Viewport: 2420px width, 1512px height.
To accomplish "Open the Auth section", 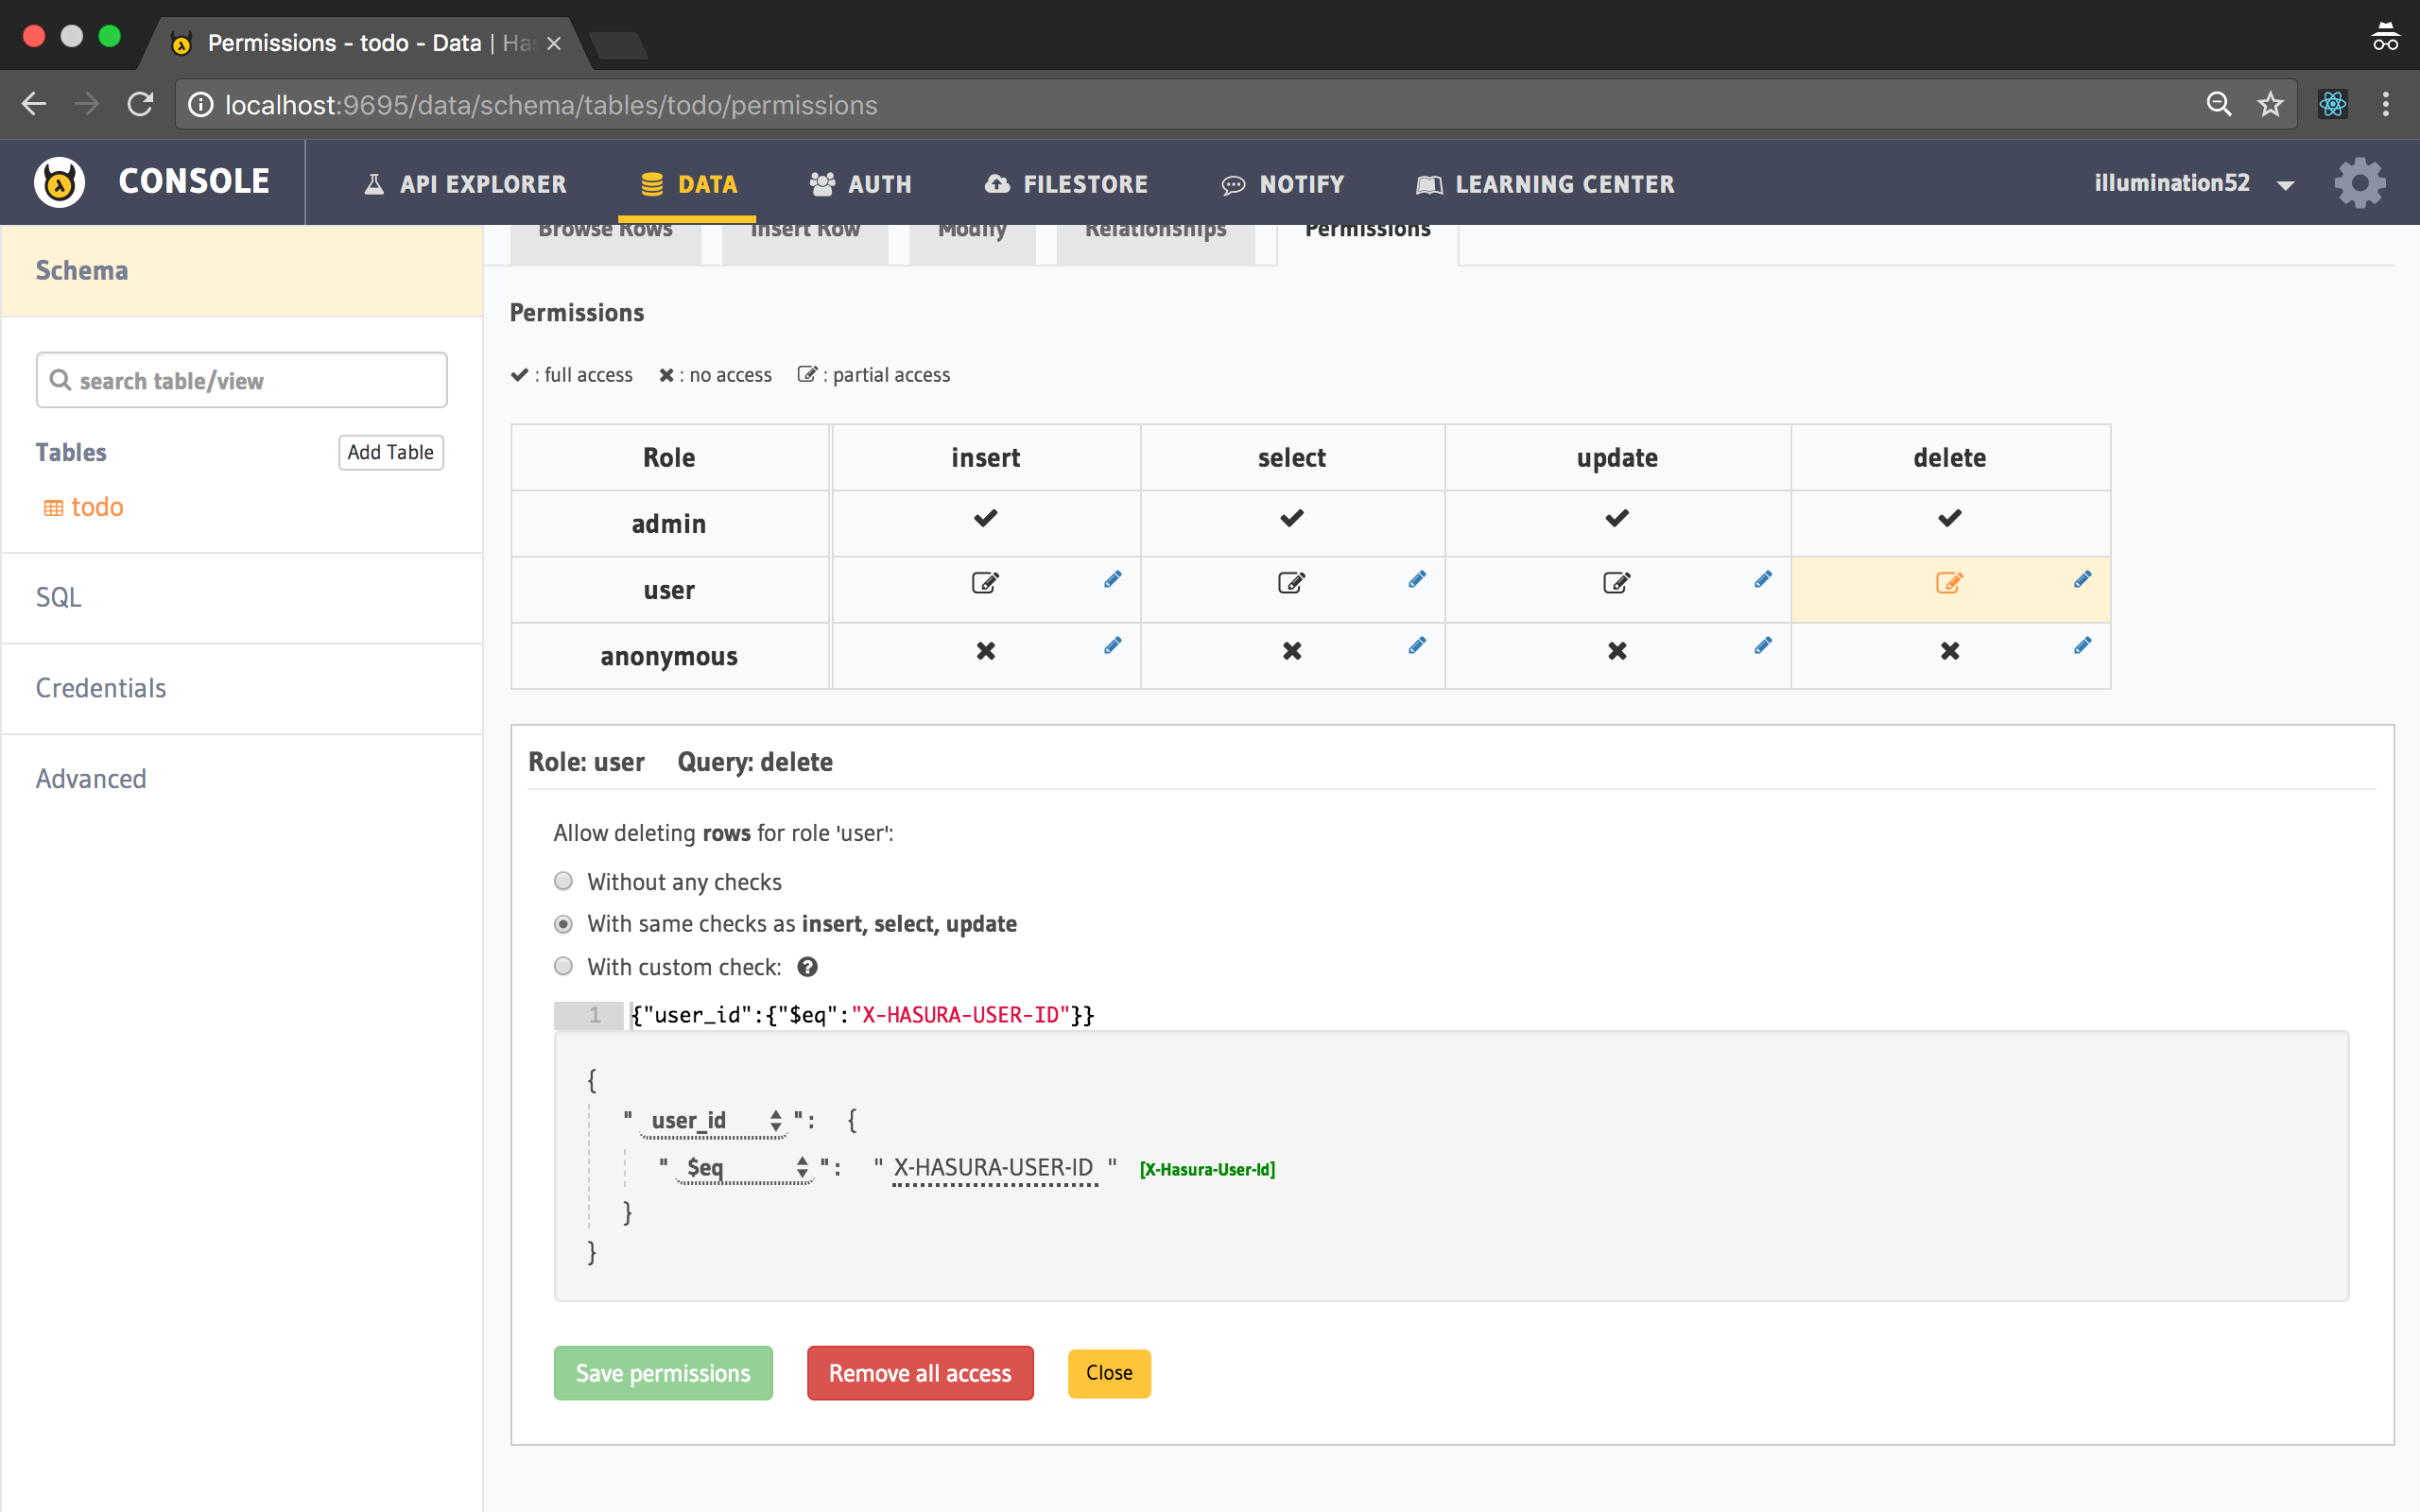I will pos(860,183).
